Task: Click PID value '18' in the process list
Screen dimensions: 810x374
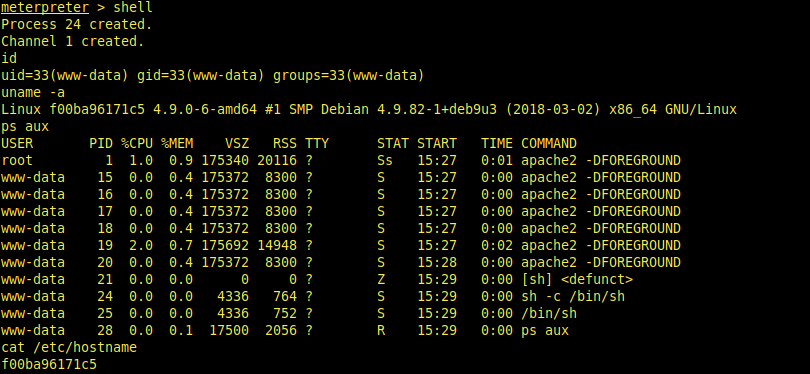Action: pos(105,228)
